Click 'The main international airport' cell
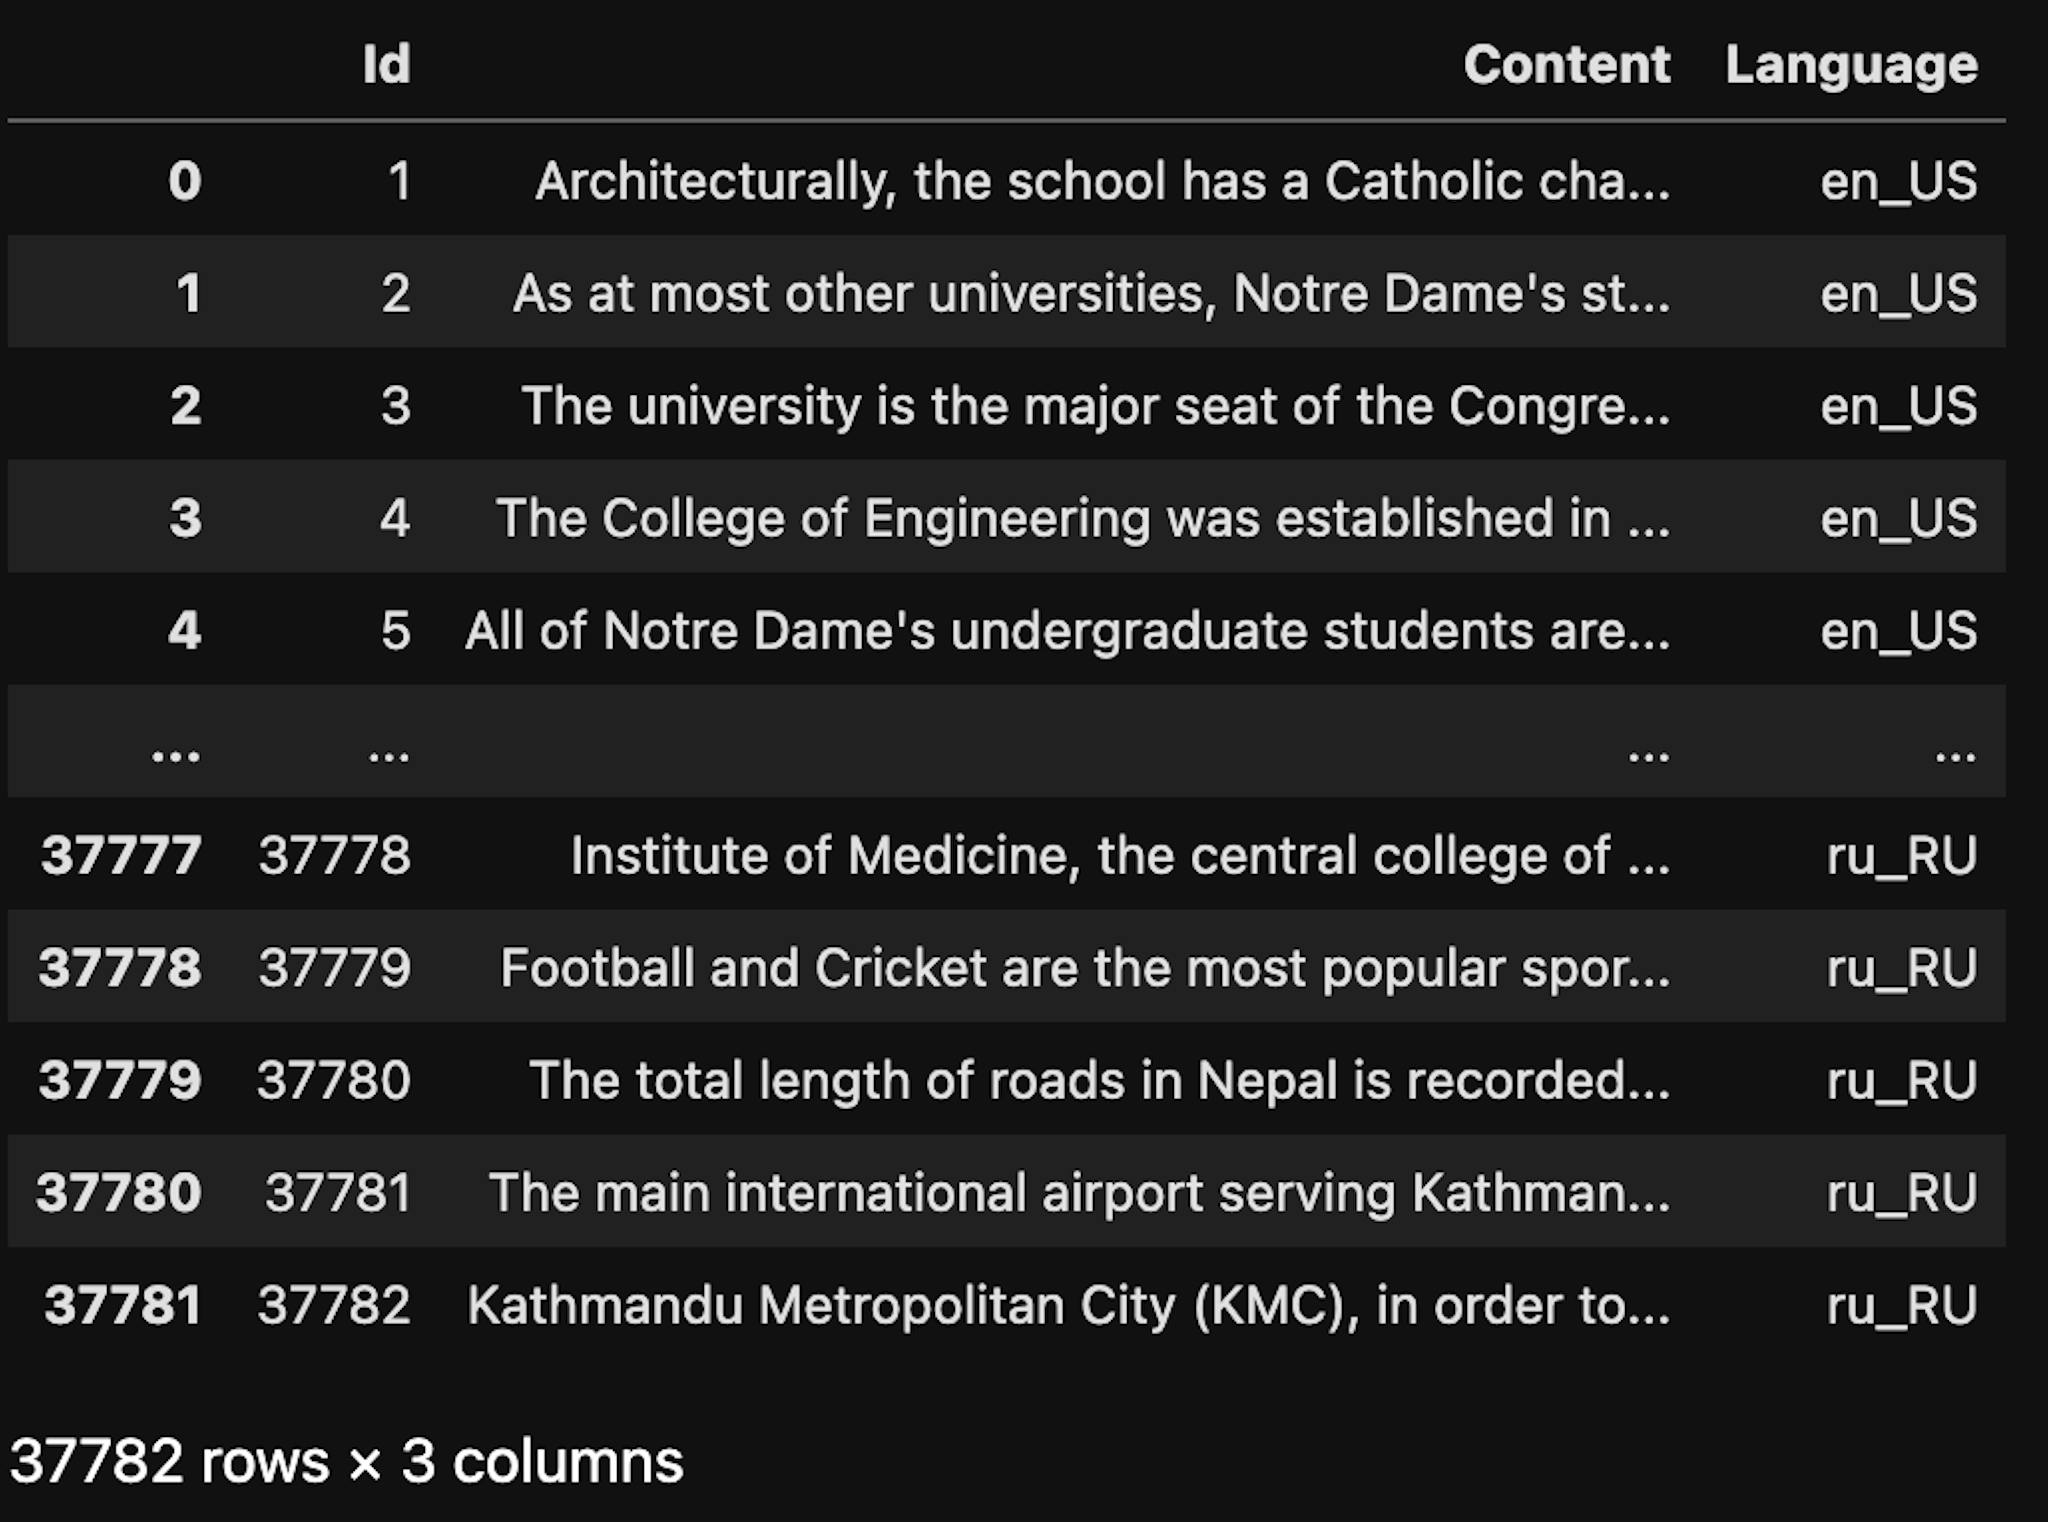The width and height of the screenshot is (2048, 1522). (1079, 1193)
